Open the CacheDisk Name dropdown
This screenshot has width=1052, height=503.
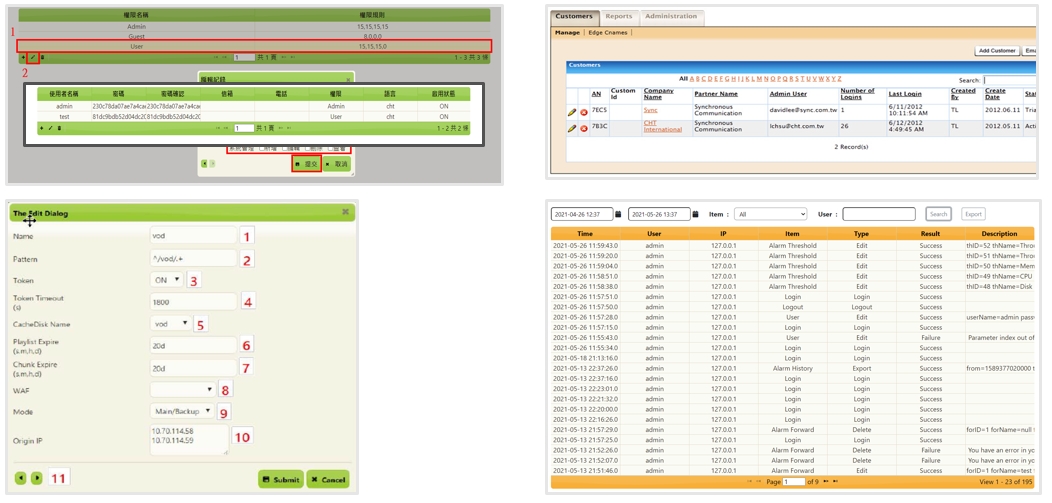click(x=170, y=324)
